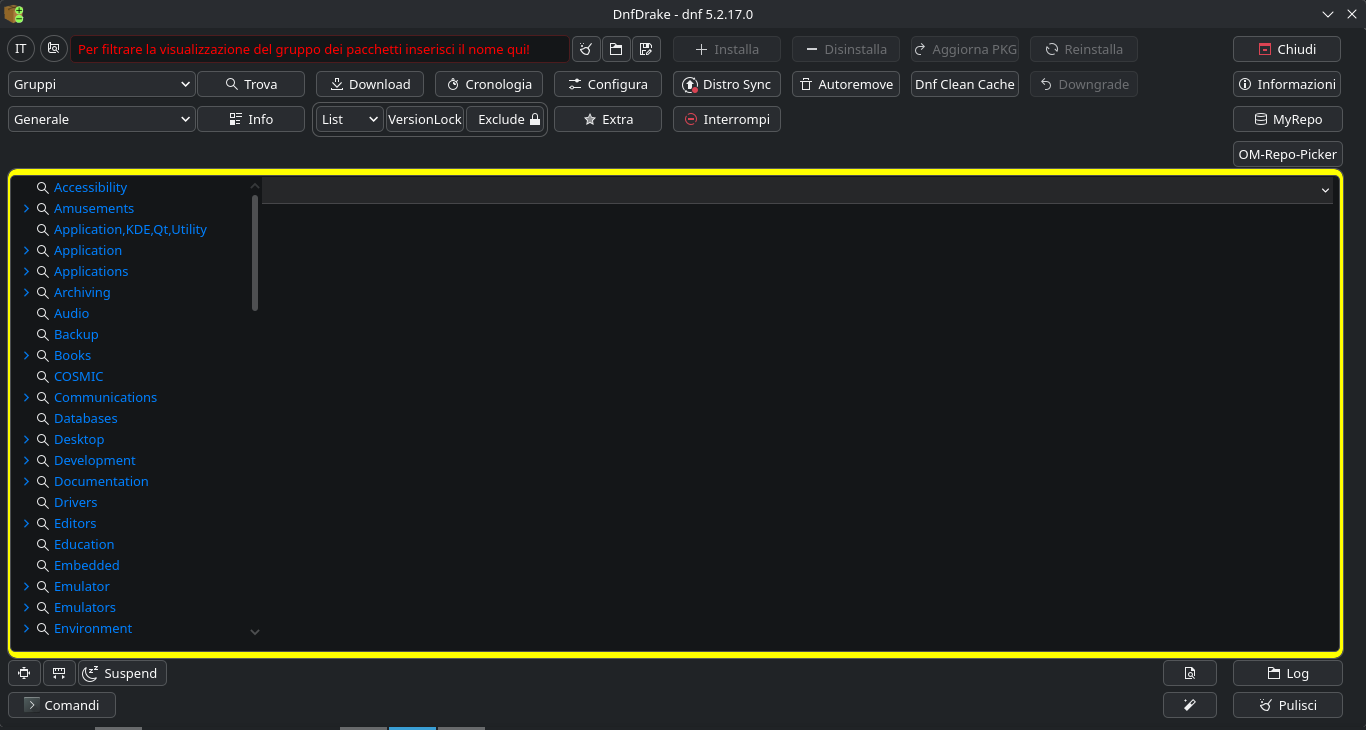This screenshot has height=730, width=1366.
Task: Select the COSMIC group entry
Action: pos(78,377)
